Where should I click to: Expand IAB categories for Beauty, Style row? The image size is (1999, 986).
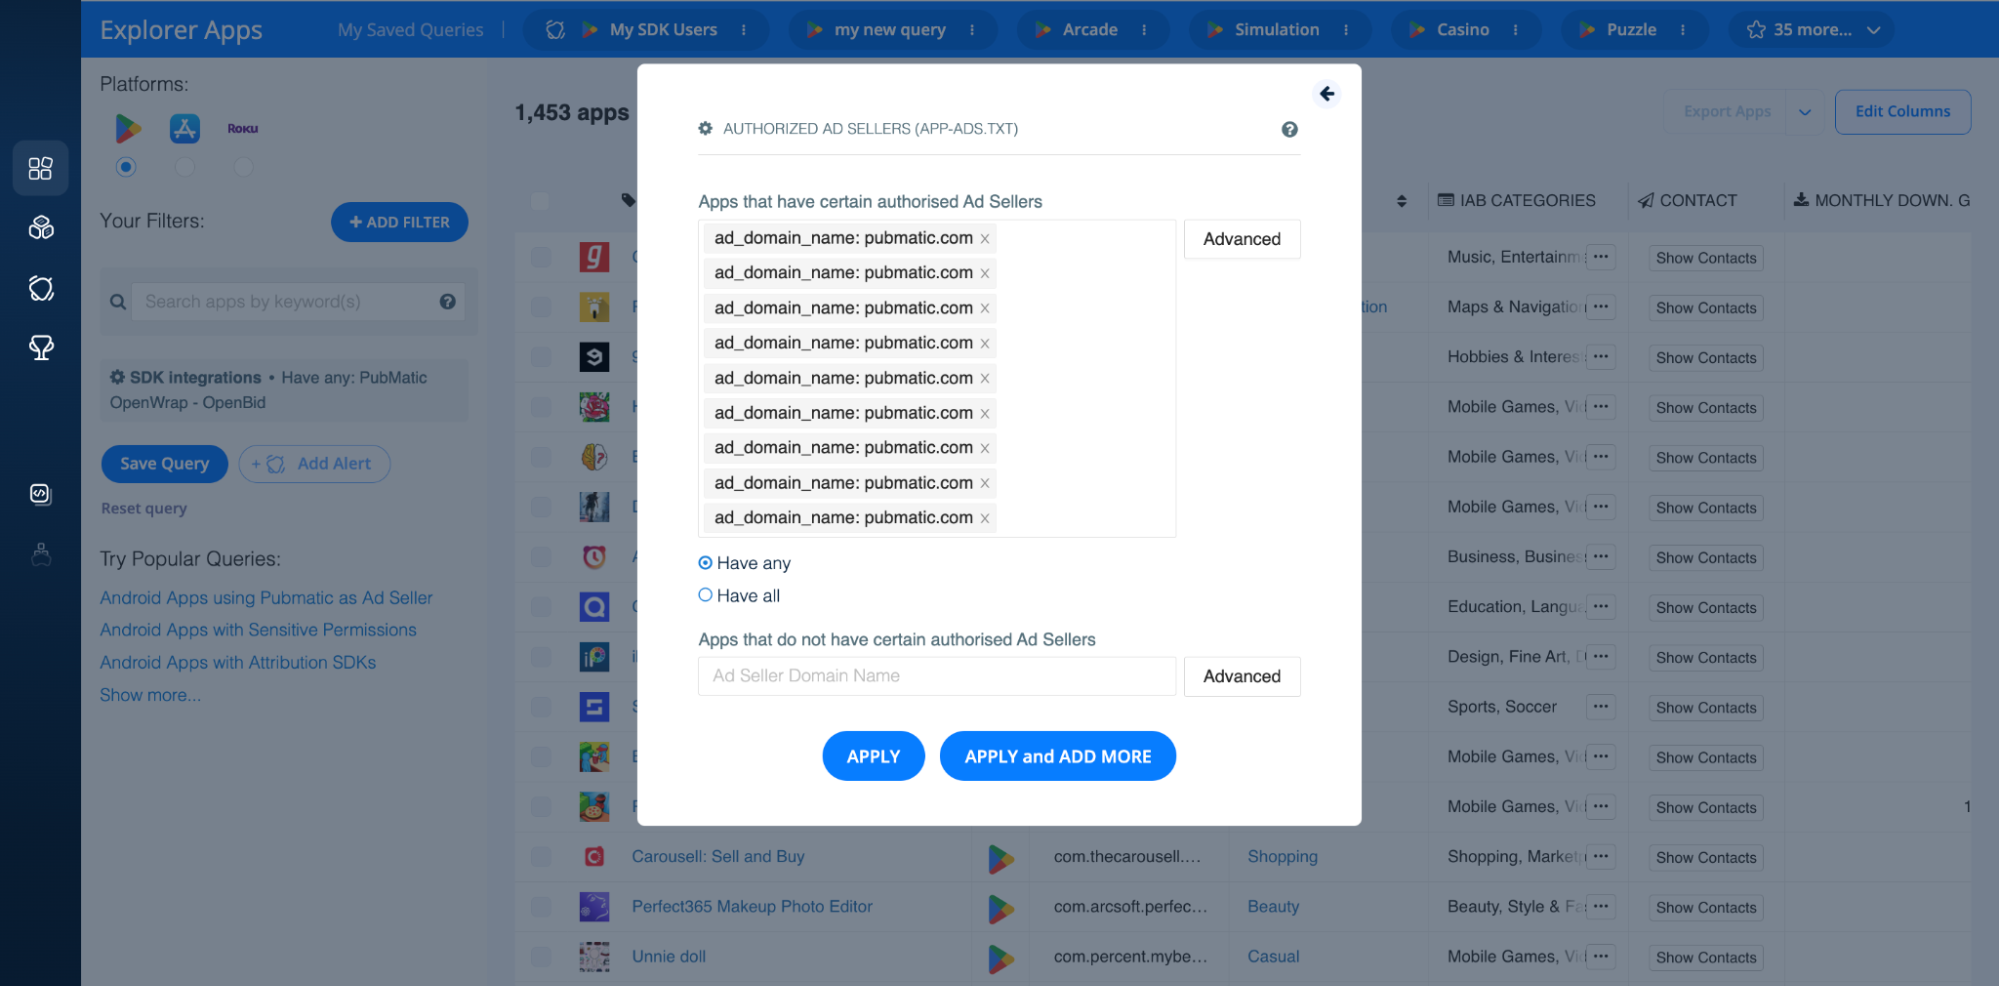coord(1601,907)
